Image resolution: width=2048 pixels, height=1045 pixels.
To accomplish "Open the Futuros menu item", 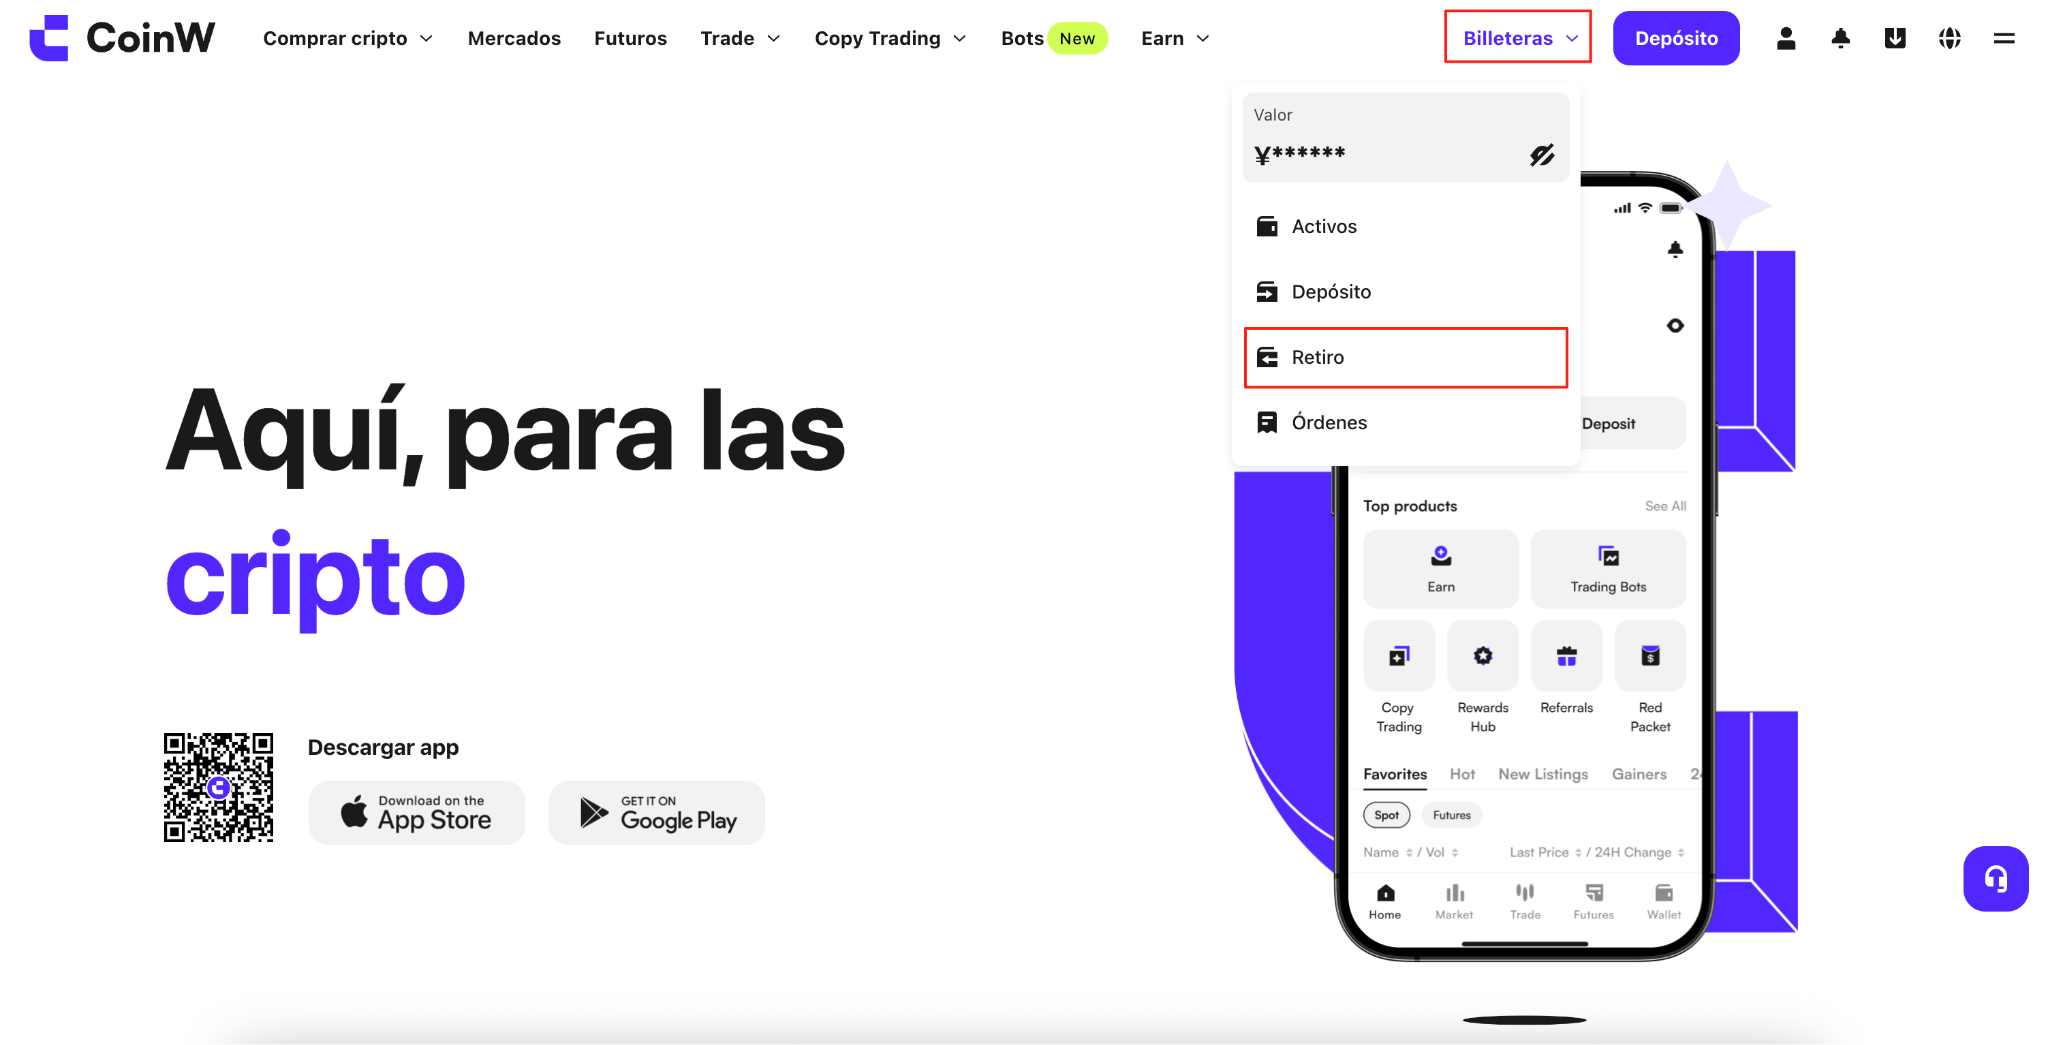I will click(x=630, y=38).
